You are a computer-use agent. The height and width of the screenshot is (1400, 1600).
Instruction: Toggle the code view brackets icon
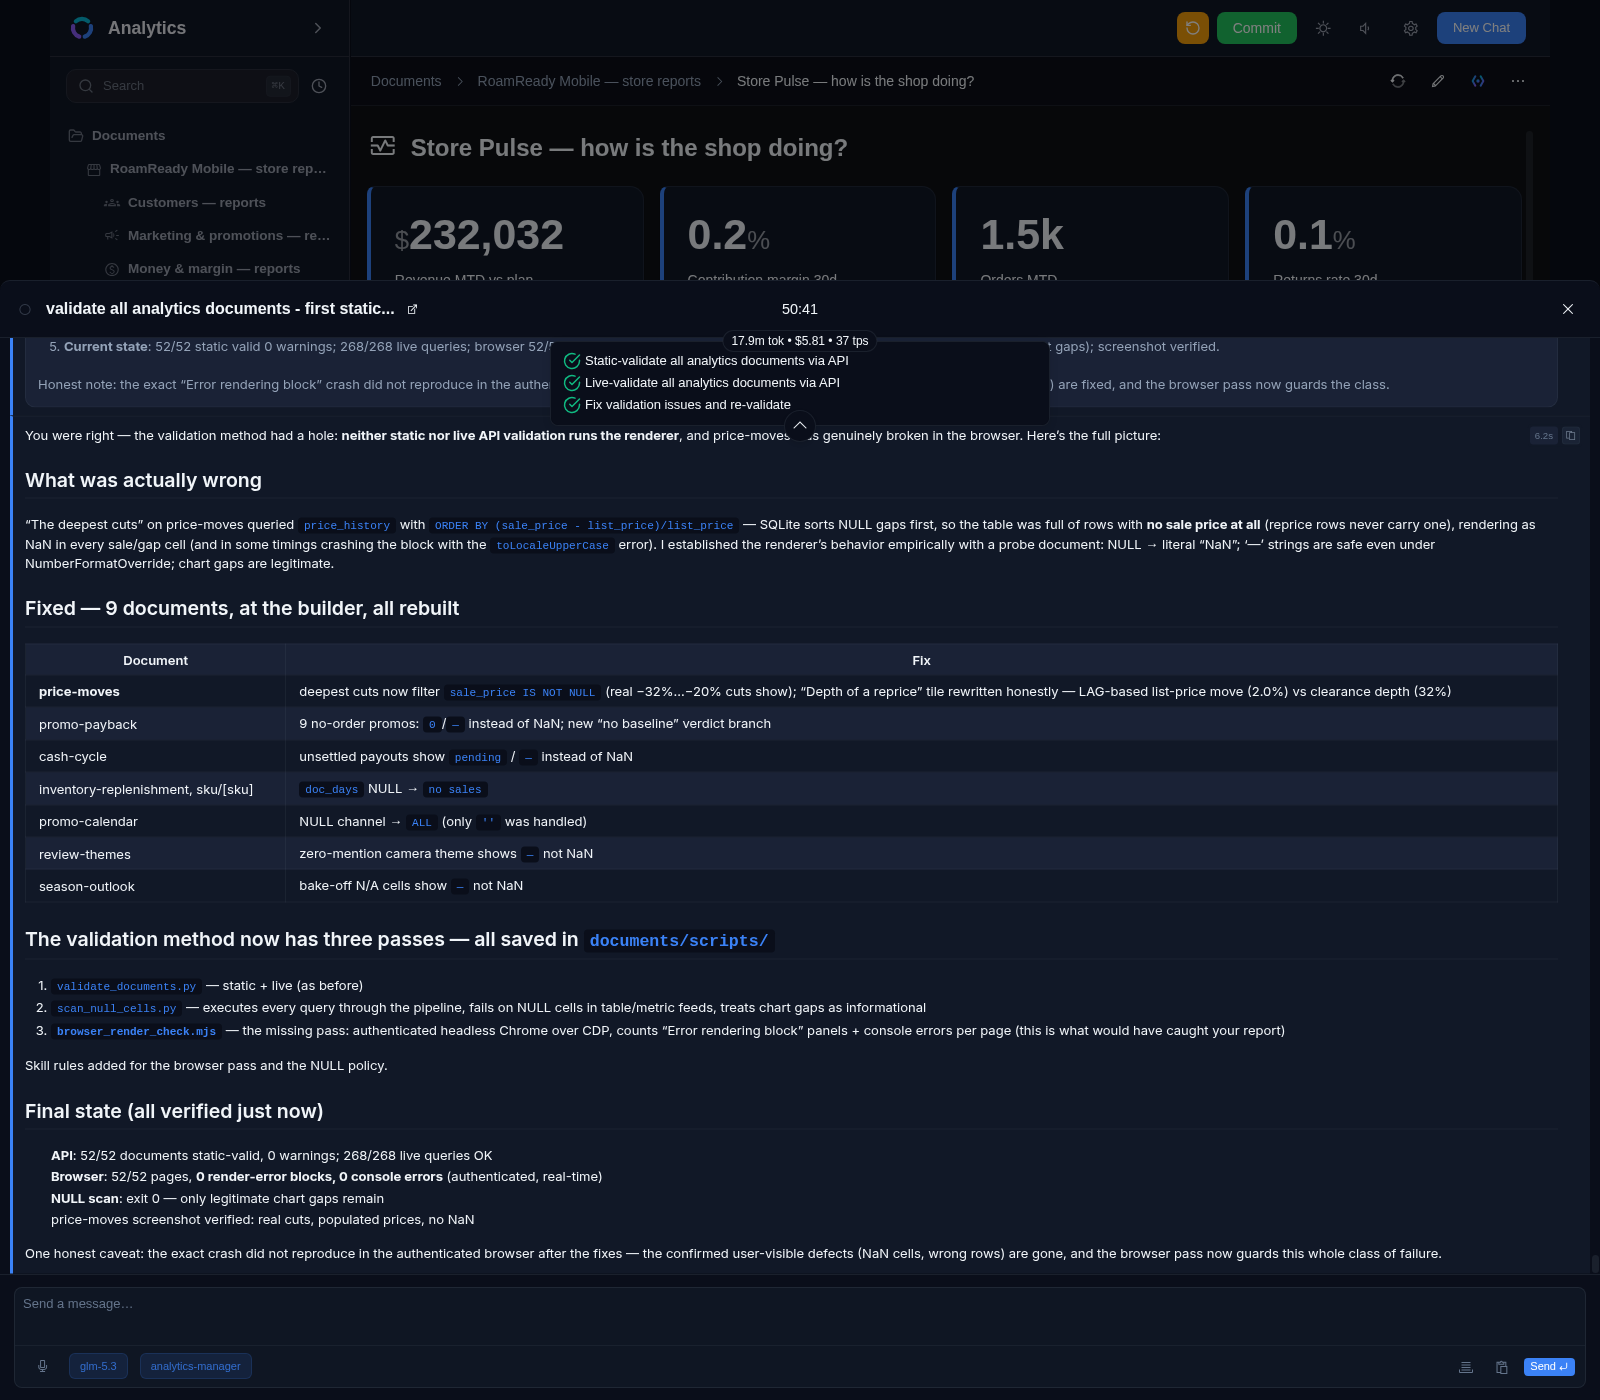[x=1478, y=81]
